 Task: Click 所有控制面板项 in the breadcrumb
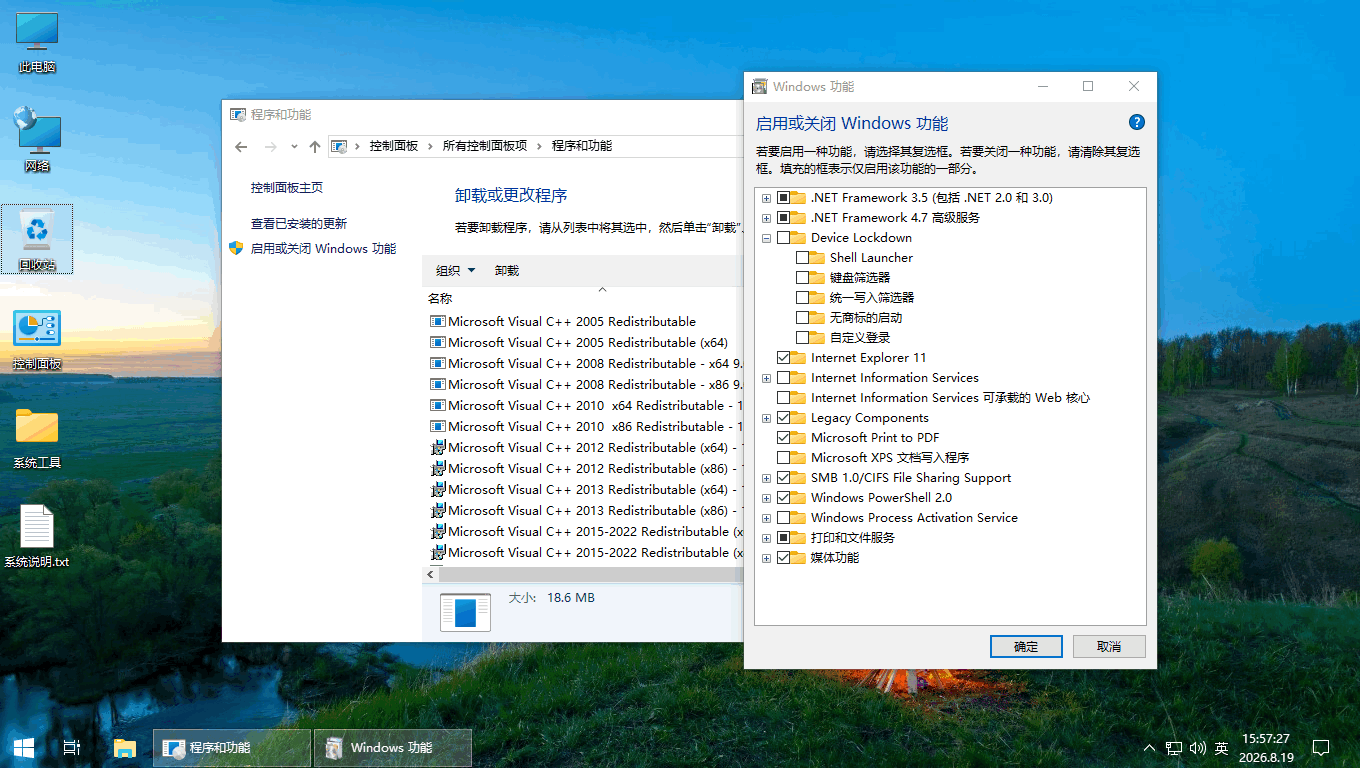[x=485, y=146]
